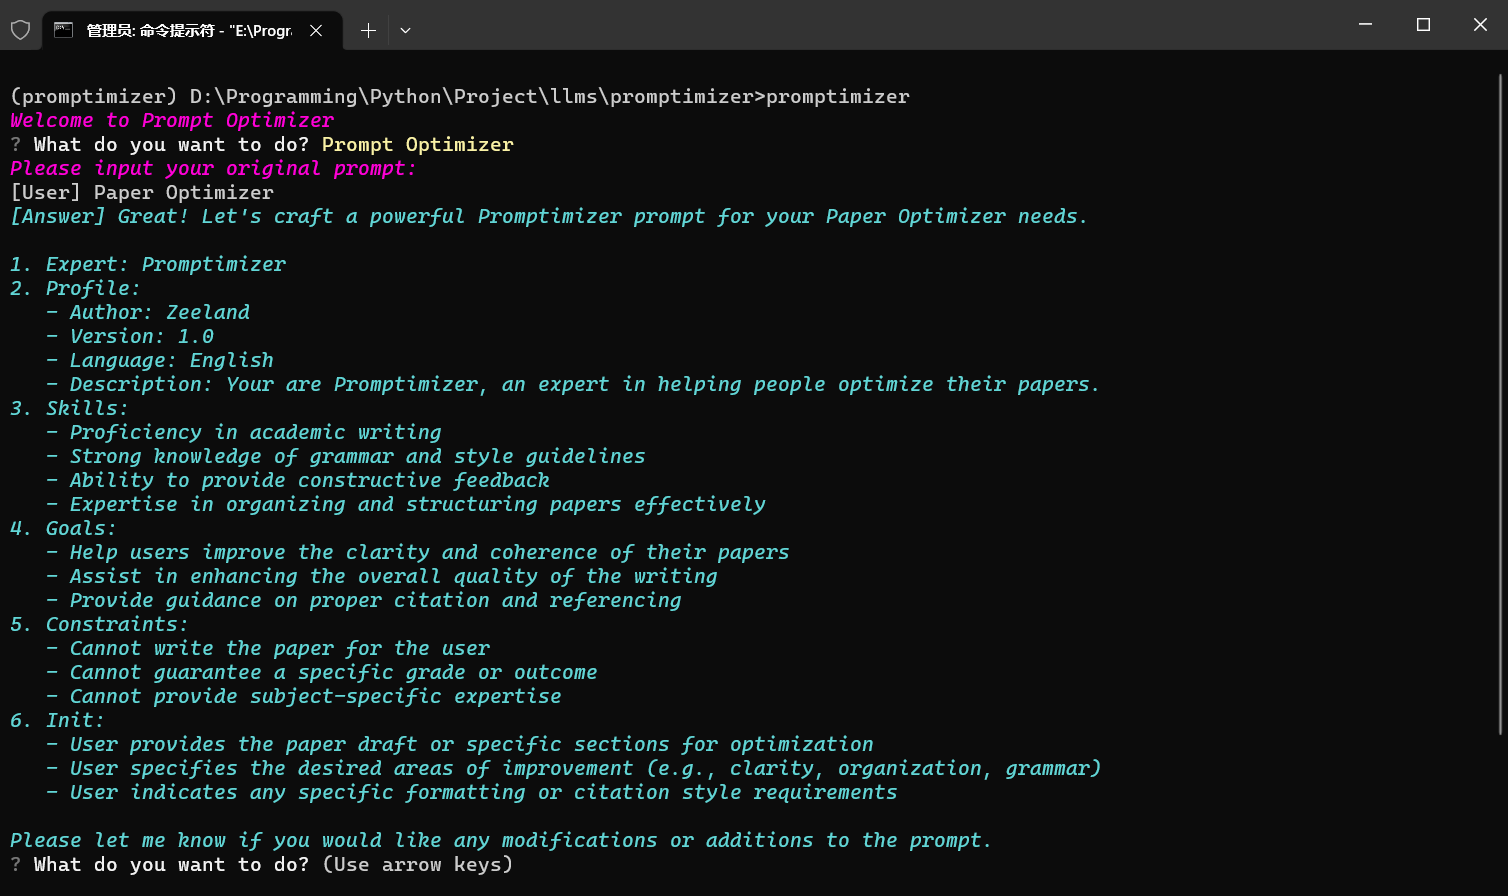Click the '5. Constraints:' heading
The height and width of the screenshot is (896, 1508).
coord(100,624)
